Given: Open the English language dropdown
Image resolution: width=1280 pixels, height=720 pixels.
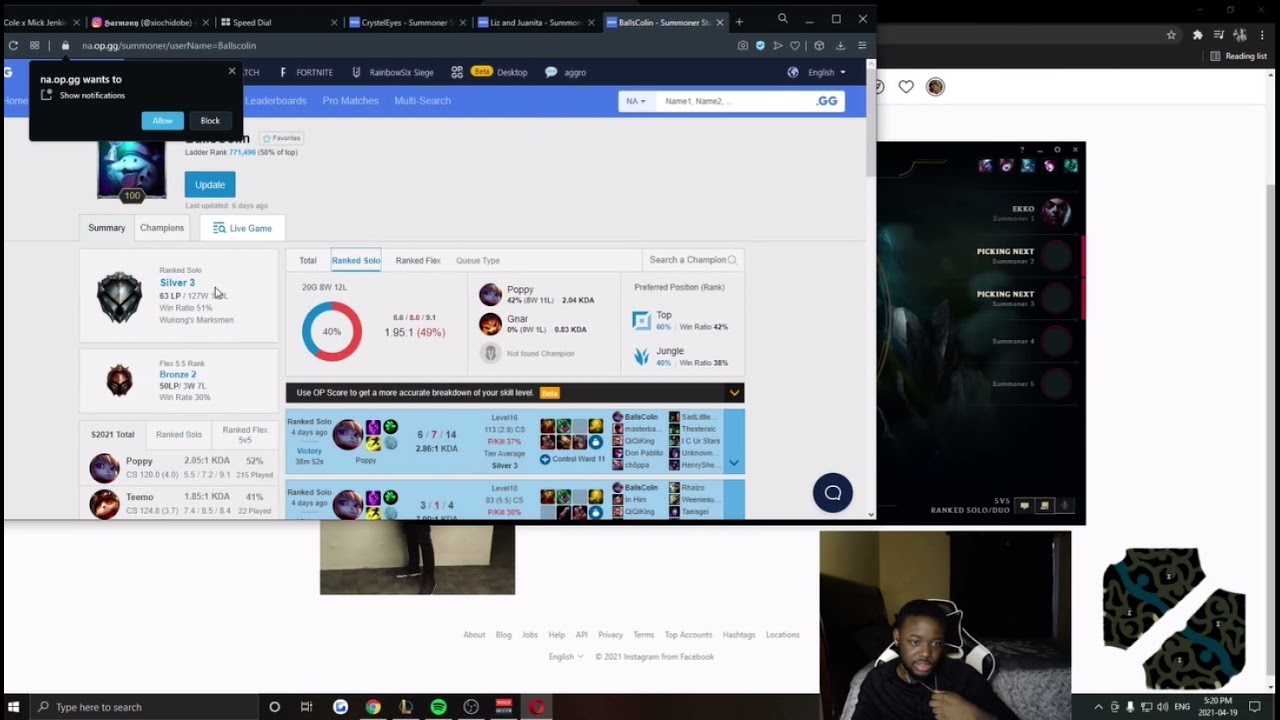Looking at the screenshot, I should tap(817, 72).
